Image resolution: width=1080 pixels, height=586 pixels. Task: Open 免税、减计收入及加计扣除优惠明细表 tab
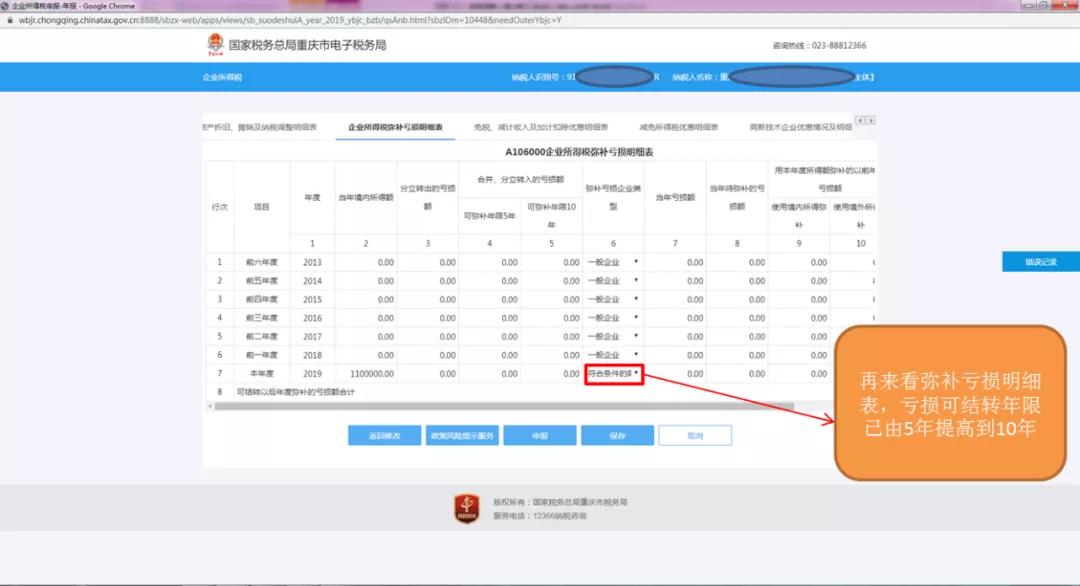[x=541, y=127]
